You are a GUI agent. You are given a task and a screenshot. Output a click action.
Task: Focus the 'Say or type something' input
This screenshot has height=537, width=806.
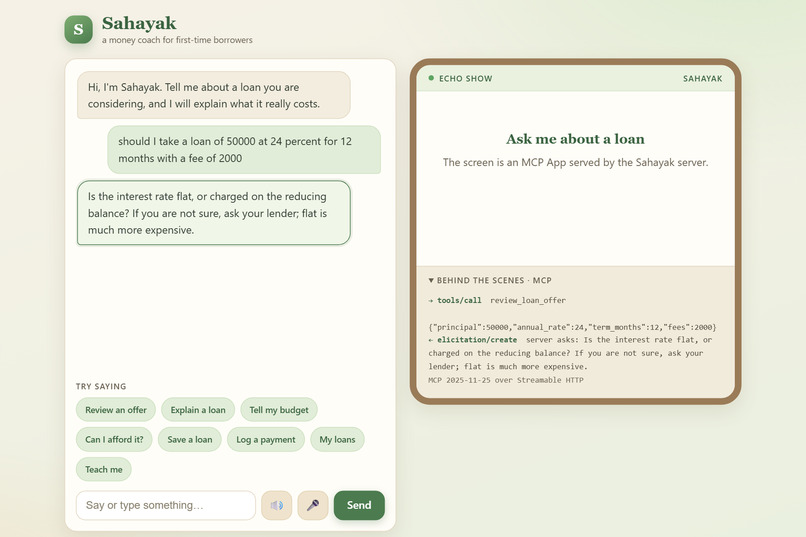[x=166, y=505]
